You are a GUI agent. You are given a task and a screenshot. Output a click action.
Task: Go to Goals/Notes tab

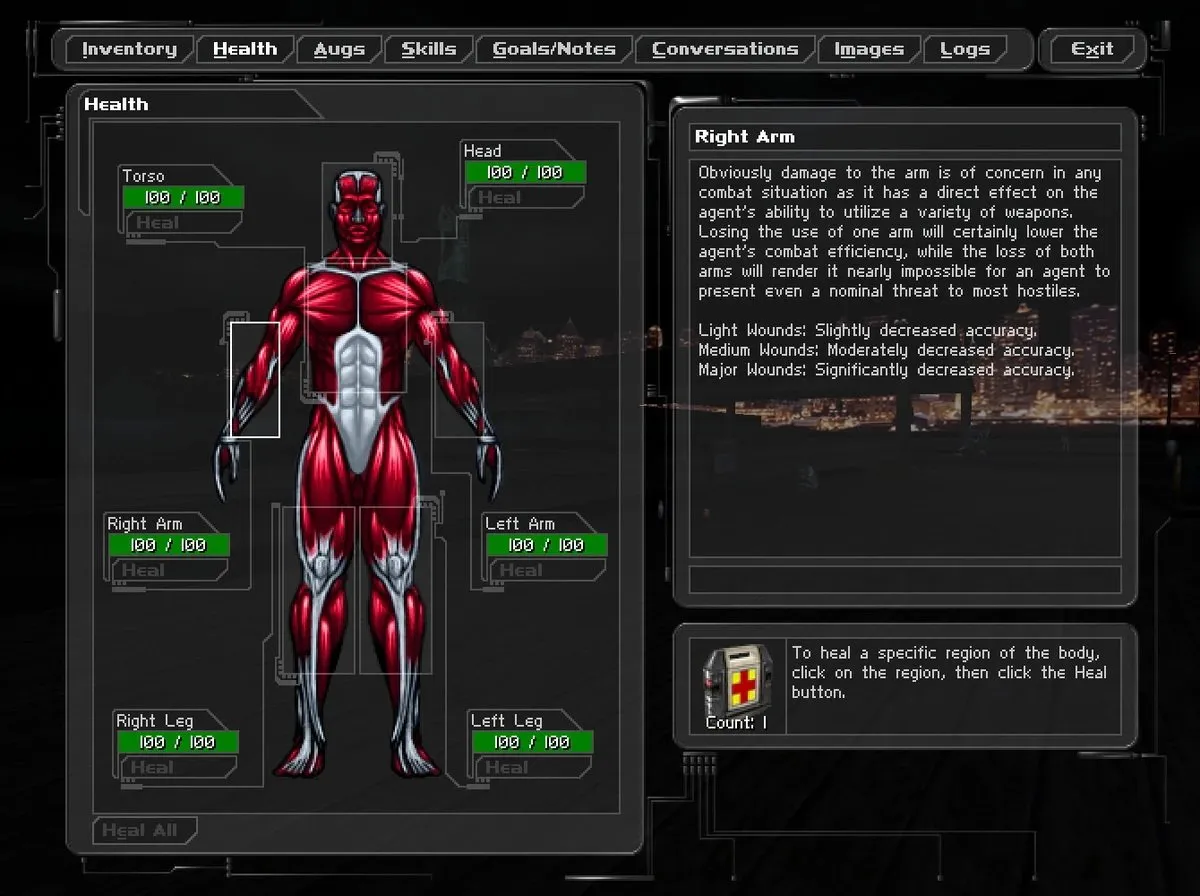(x=553, y=49)
